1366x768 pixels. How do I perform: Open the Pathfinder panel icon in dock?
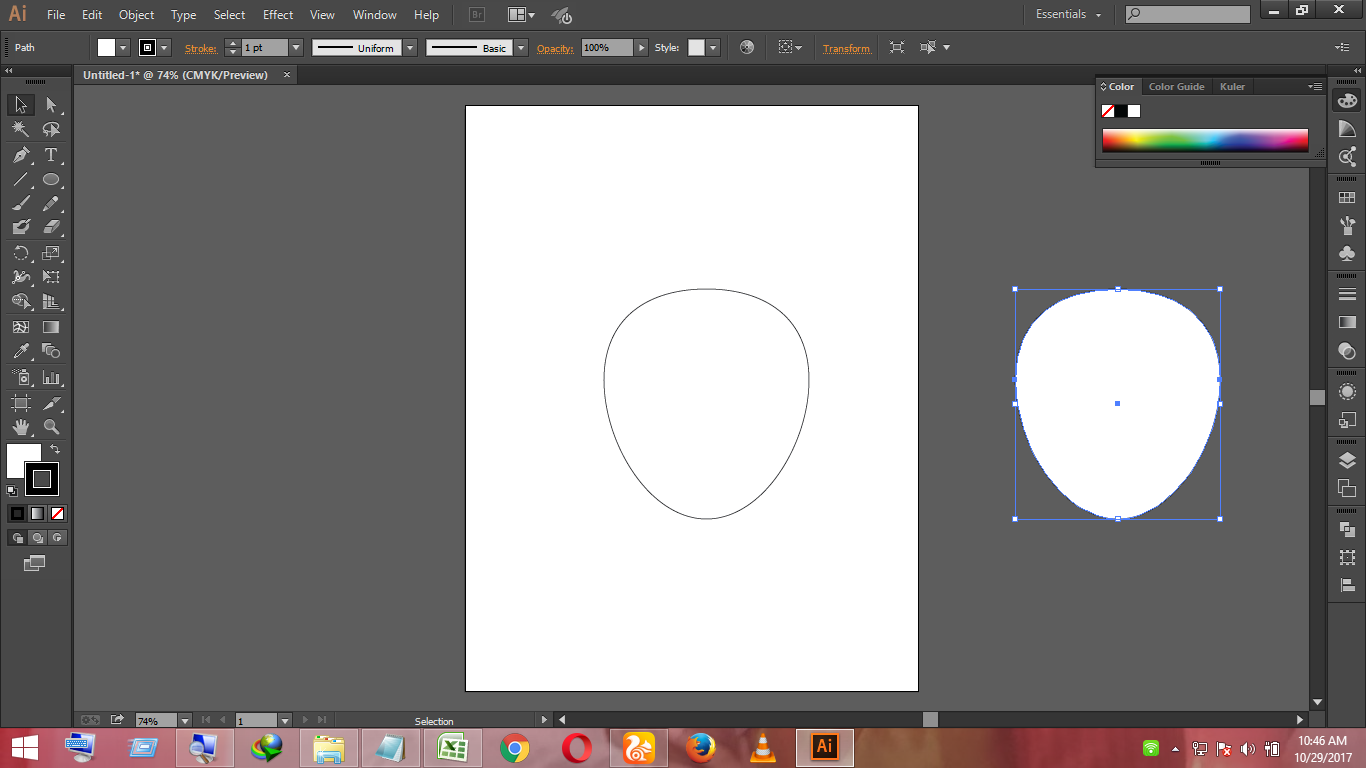[x=1347, y=530]
